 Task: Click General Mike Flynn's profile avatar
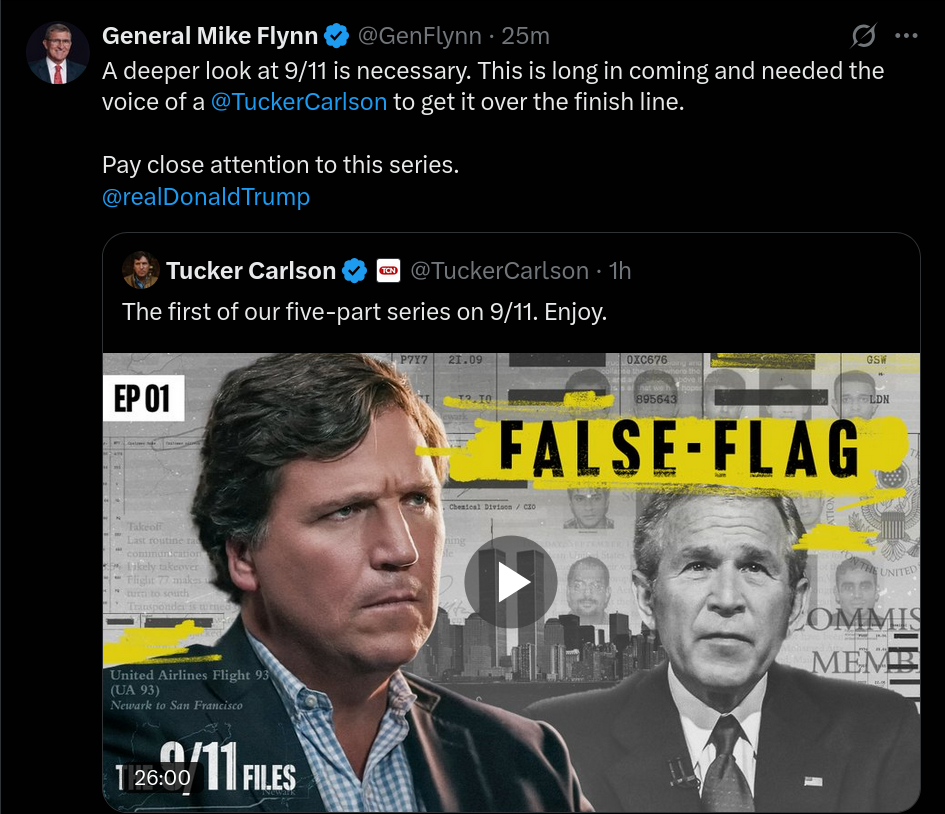pos(58,53)
